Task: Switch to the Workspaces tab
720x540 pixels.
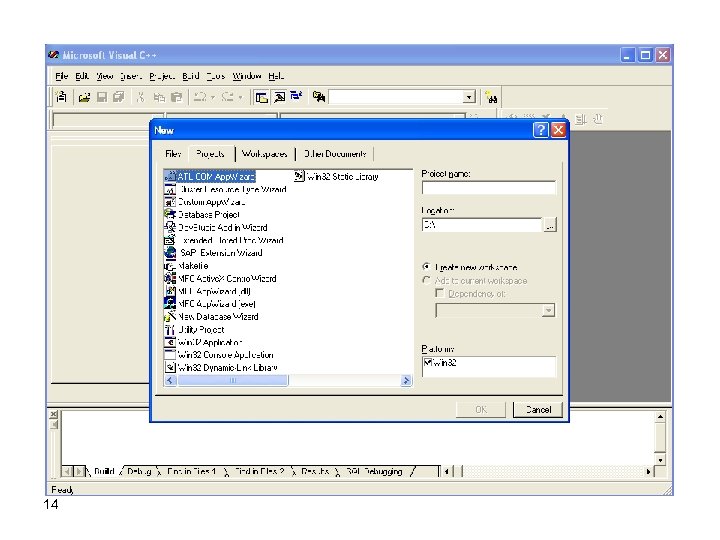Action: [265, 154]
